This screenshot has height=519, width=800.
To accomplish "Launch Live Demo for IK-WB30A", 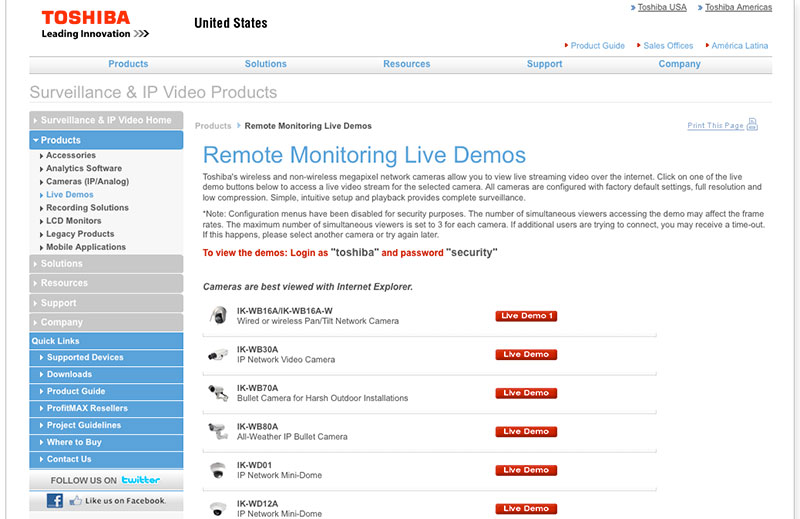I will click(x=526, y=354).
